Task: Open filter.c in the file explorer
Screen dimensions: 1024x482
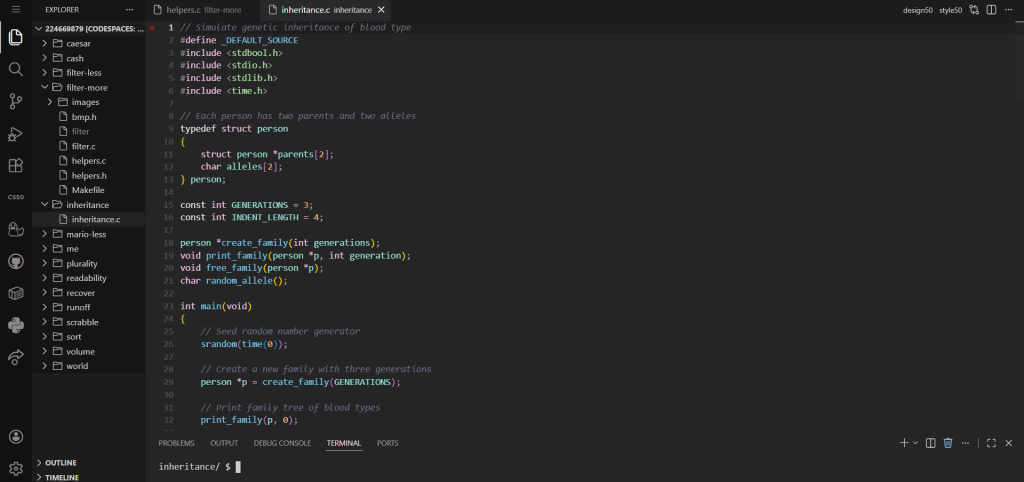Action: (x=84, y=146)
